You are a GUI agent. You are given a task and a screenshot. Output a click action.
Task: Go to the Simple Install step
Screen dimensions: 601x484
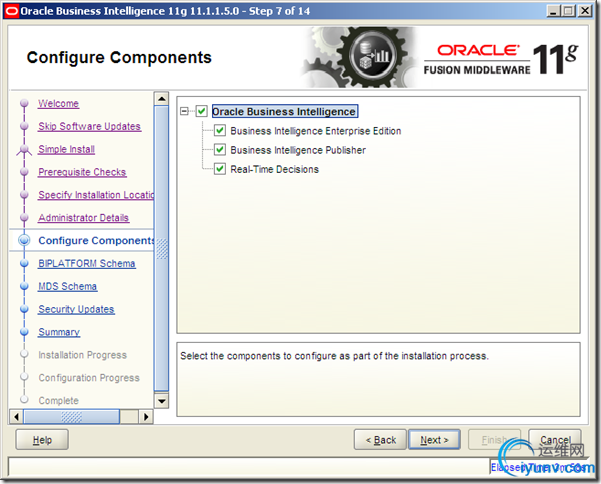[66, 149]
